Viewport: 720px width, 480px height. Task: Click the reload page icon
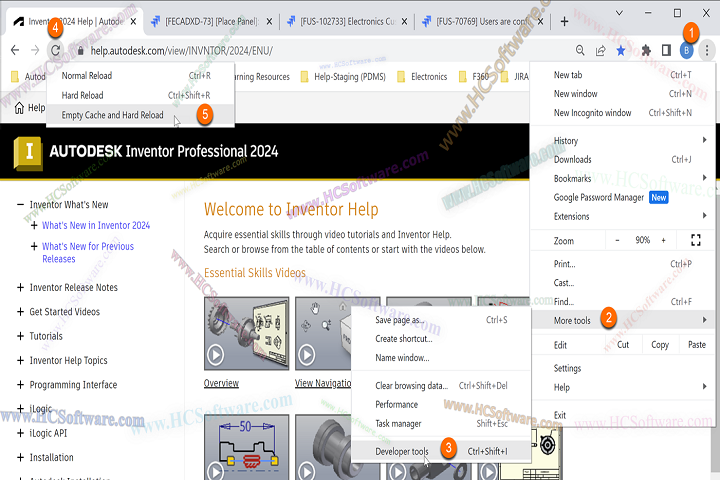(56, 50)
